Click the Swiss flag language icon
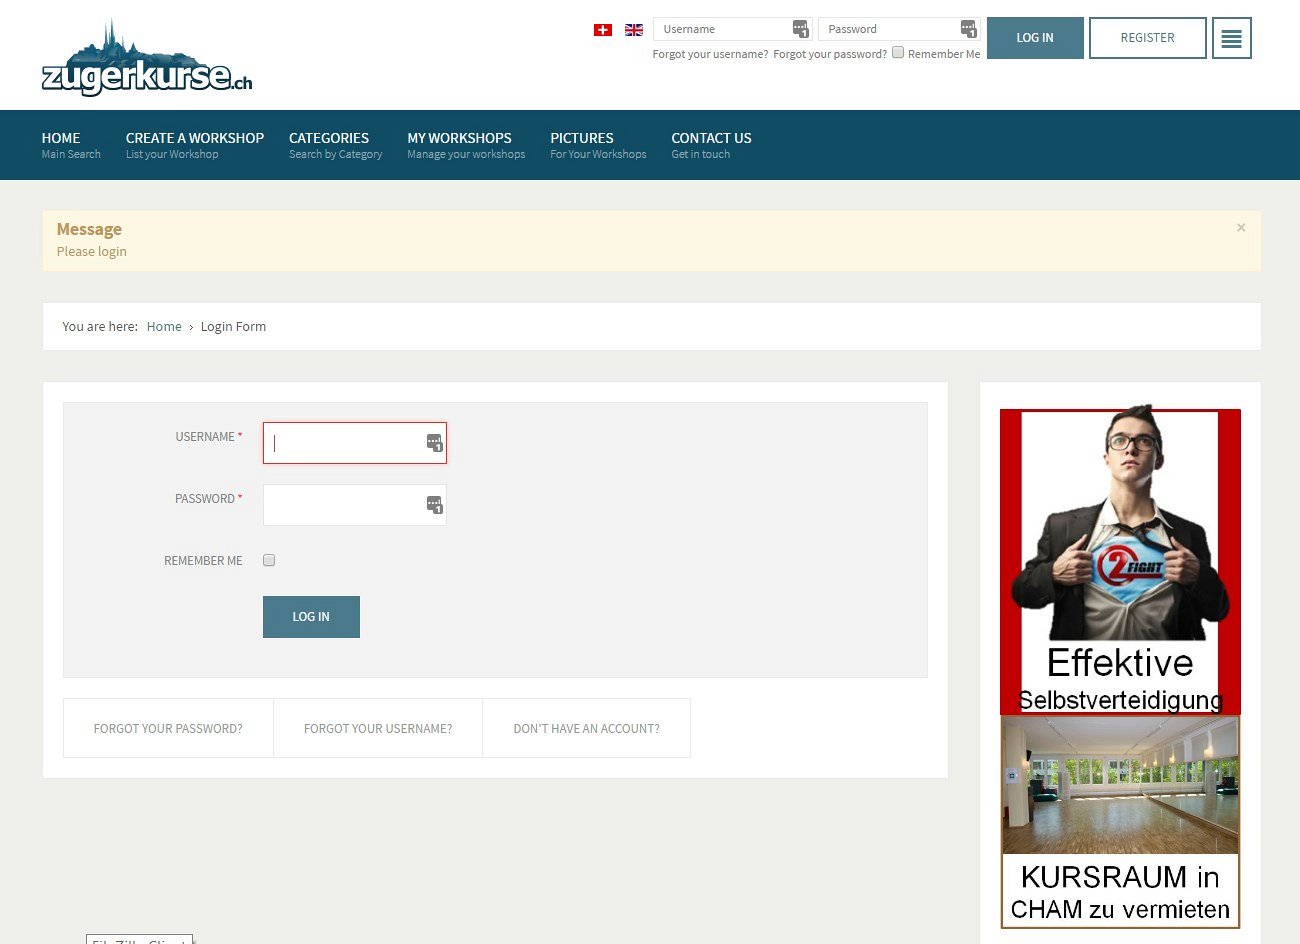The height and width of the screenshot is (944, 1300). point(602,30)
